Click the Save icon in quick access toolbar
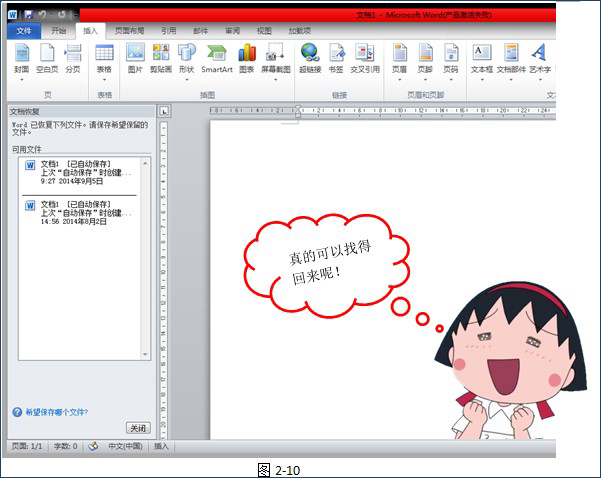The height and width of the screenshot is (478, 601). [x=28, y=15]
